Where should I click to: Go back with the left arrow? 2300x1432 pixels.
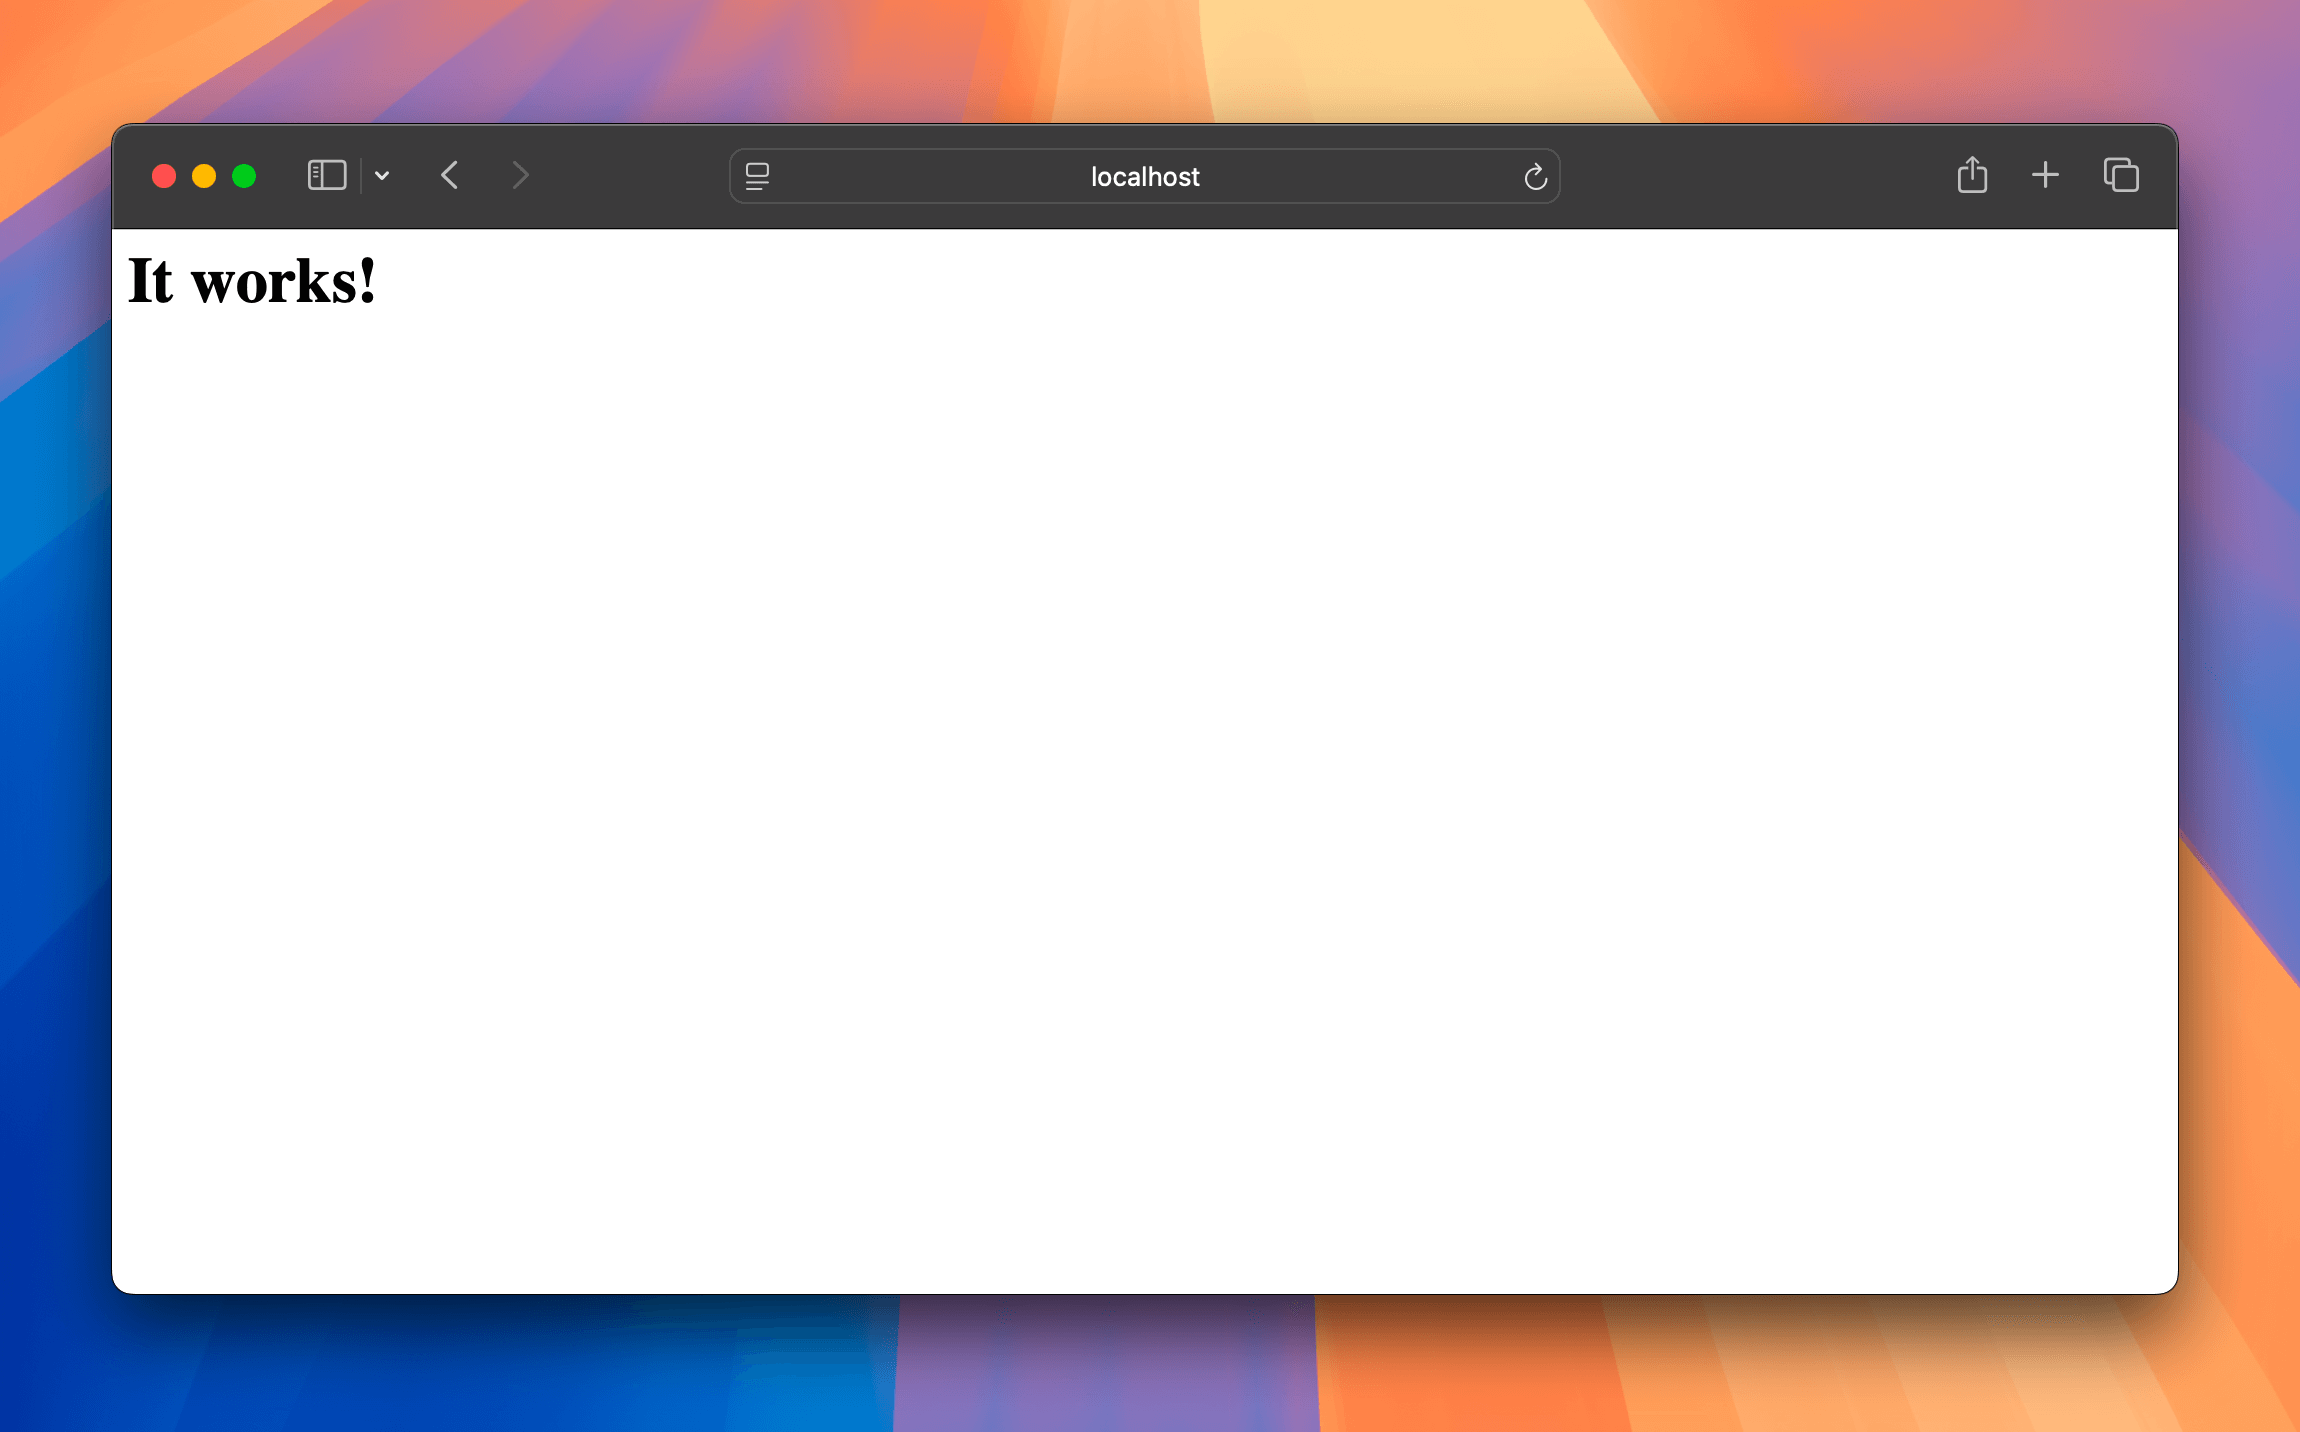450,176
